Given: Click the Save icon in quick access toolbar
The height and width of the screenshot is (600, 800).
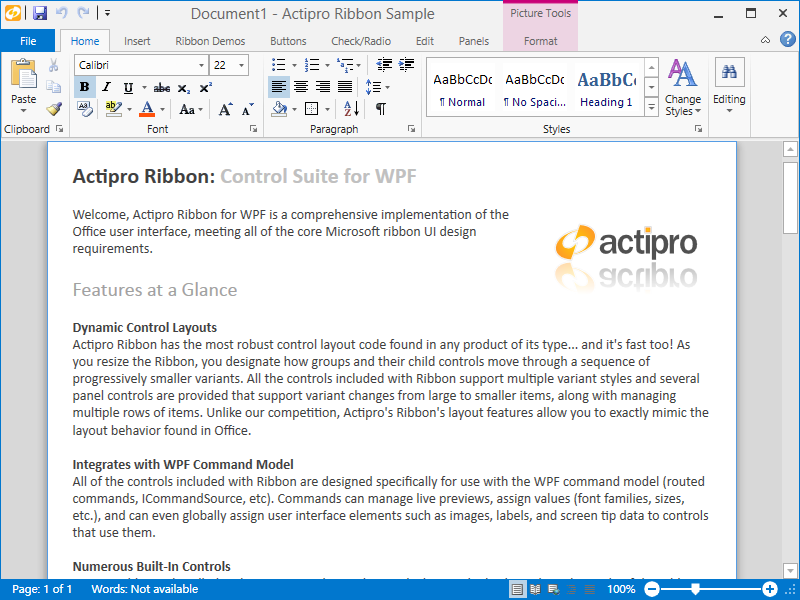Looking at the screenshot, I should tap(40, 14).
